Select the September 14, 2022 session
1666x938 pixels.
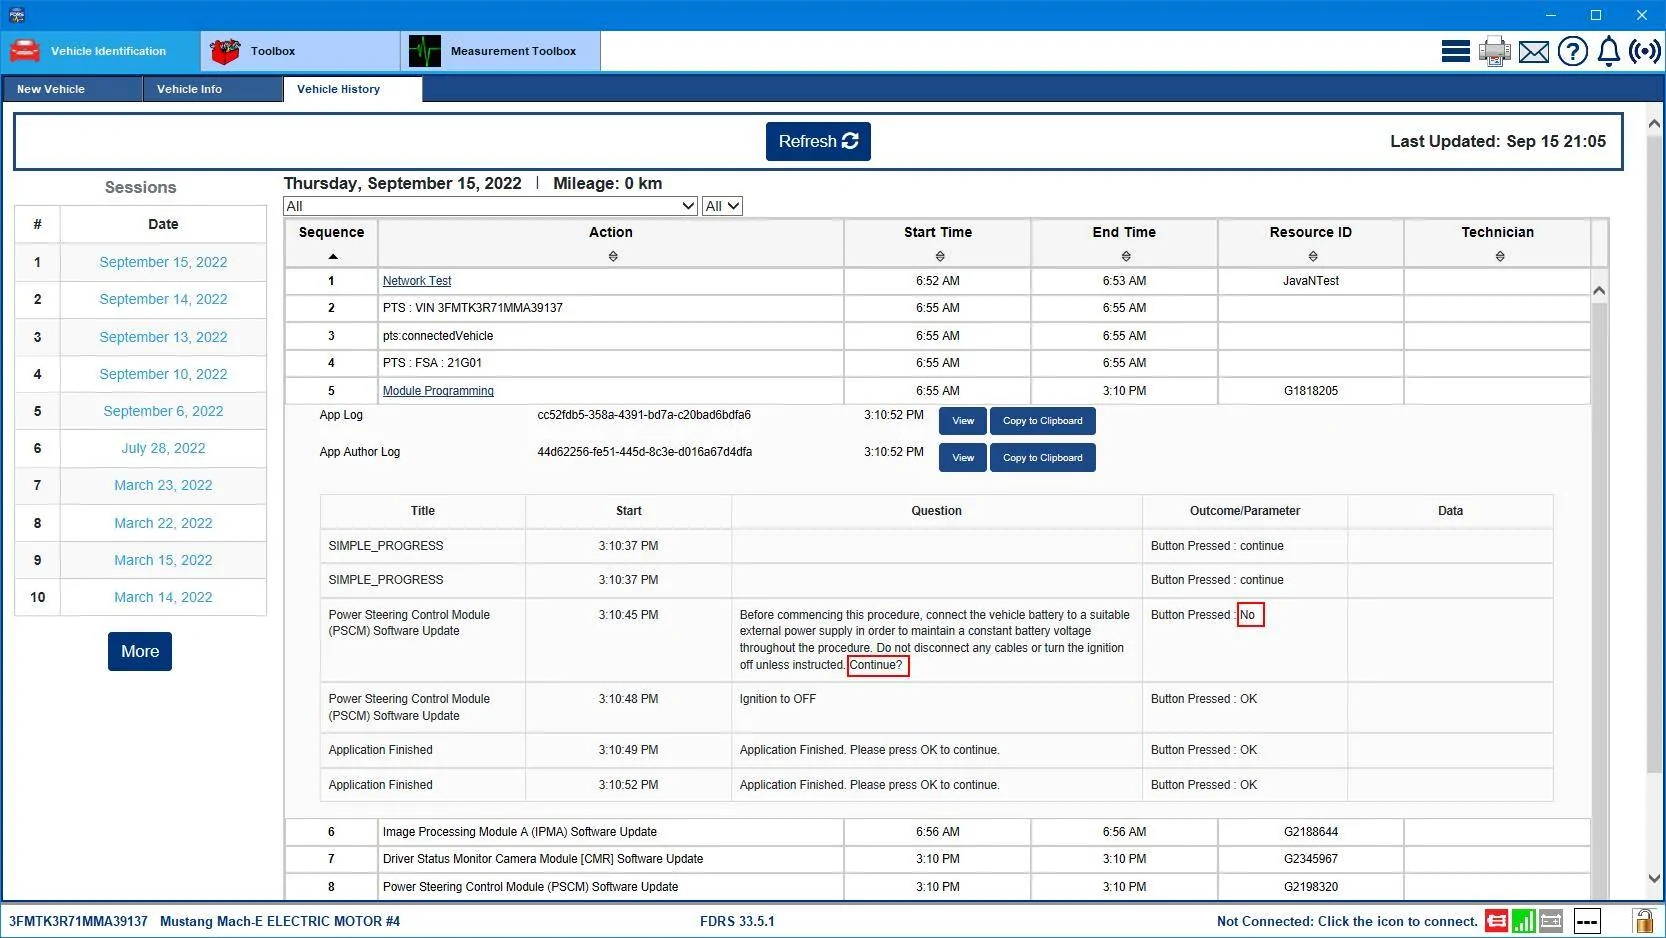click(x=163, y=299)
